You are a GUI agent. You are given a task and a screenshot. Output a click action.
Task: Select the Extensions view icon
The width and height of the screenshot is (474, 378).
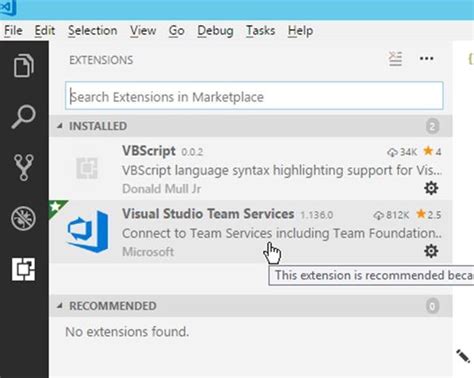[x=23, y=269]
